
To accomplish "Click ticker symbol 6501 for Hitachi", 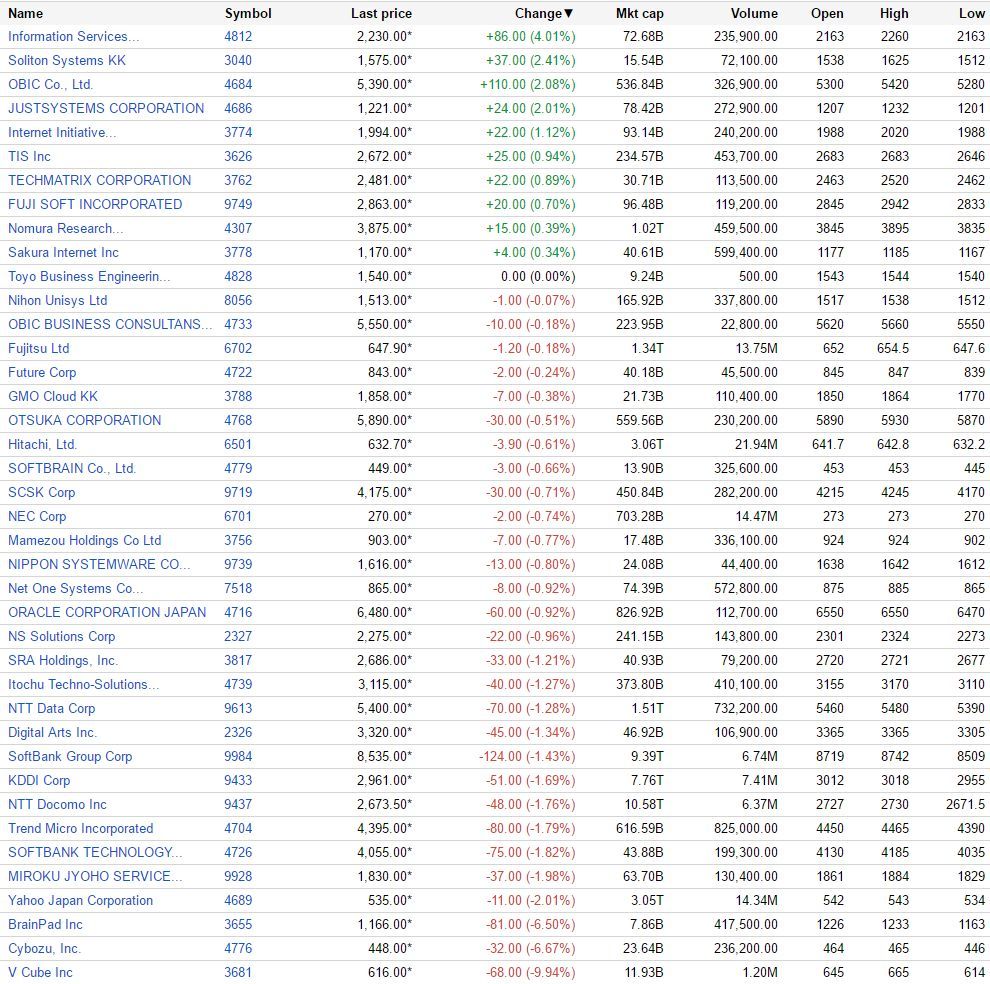I will click(238, 445).
